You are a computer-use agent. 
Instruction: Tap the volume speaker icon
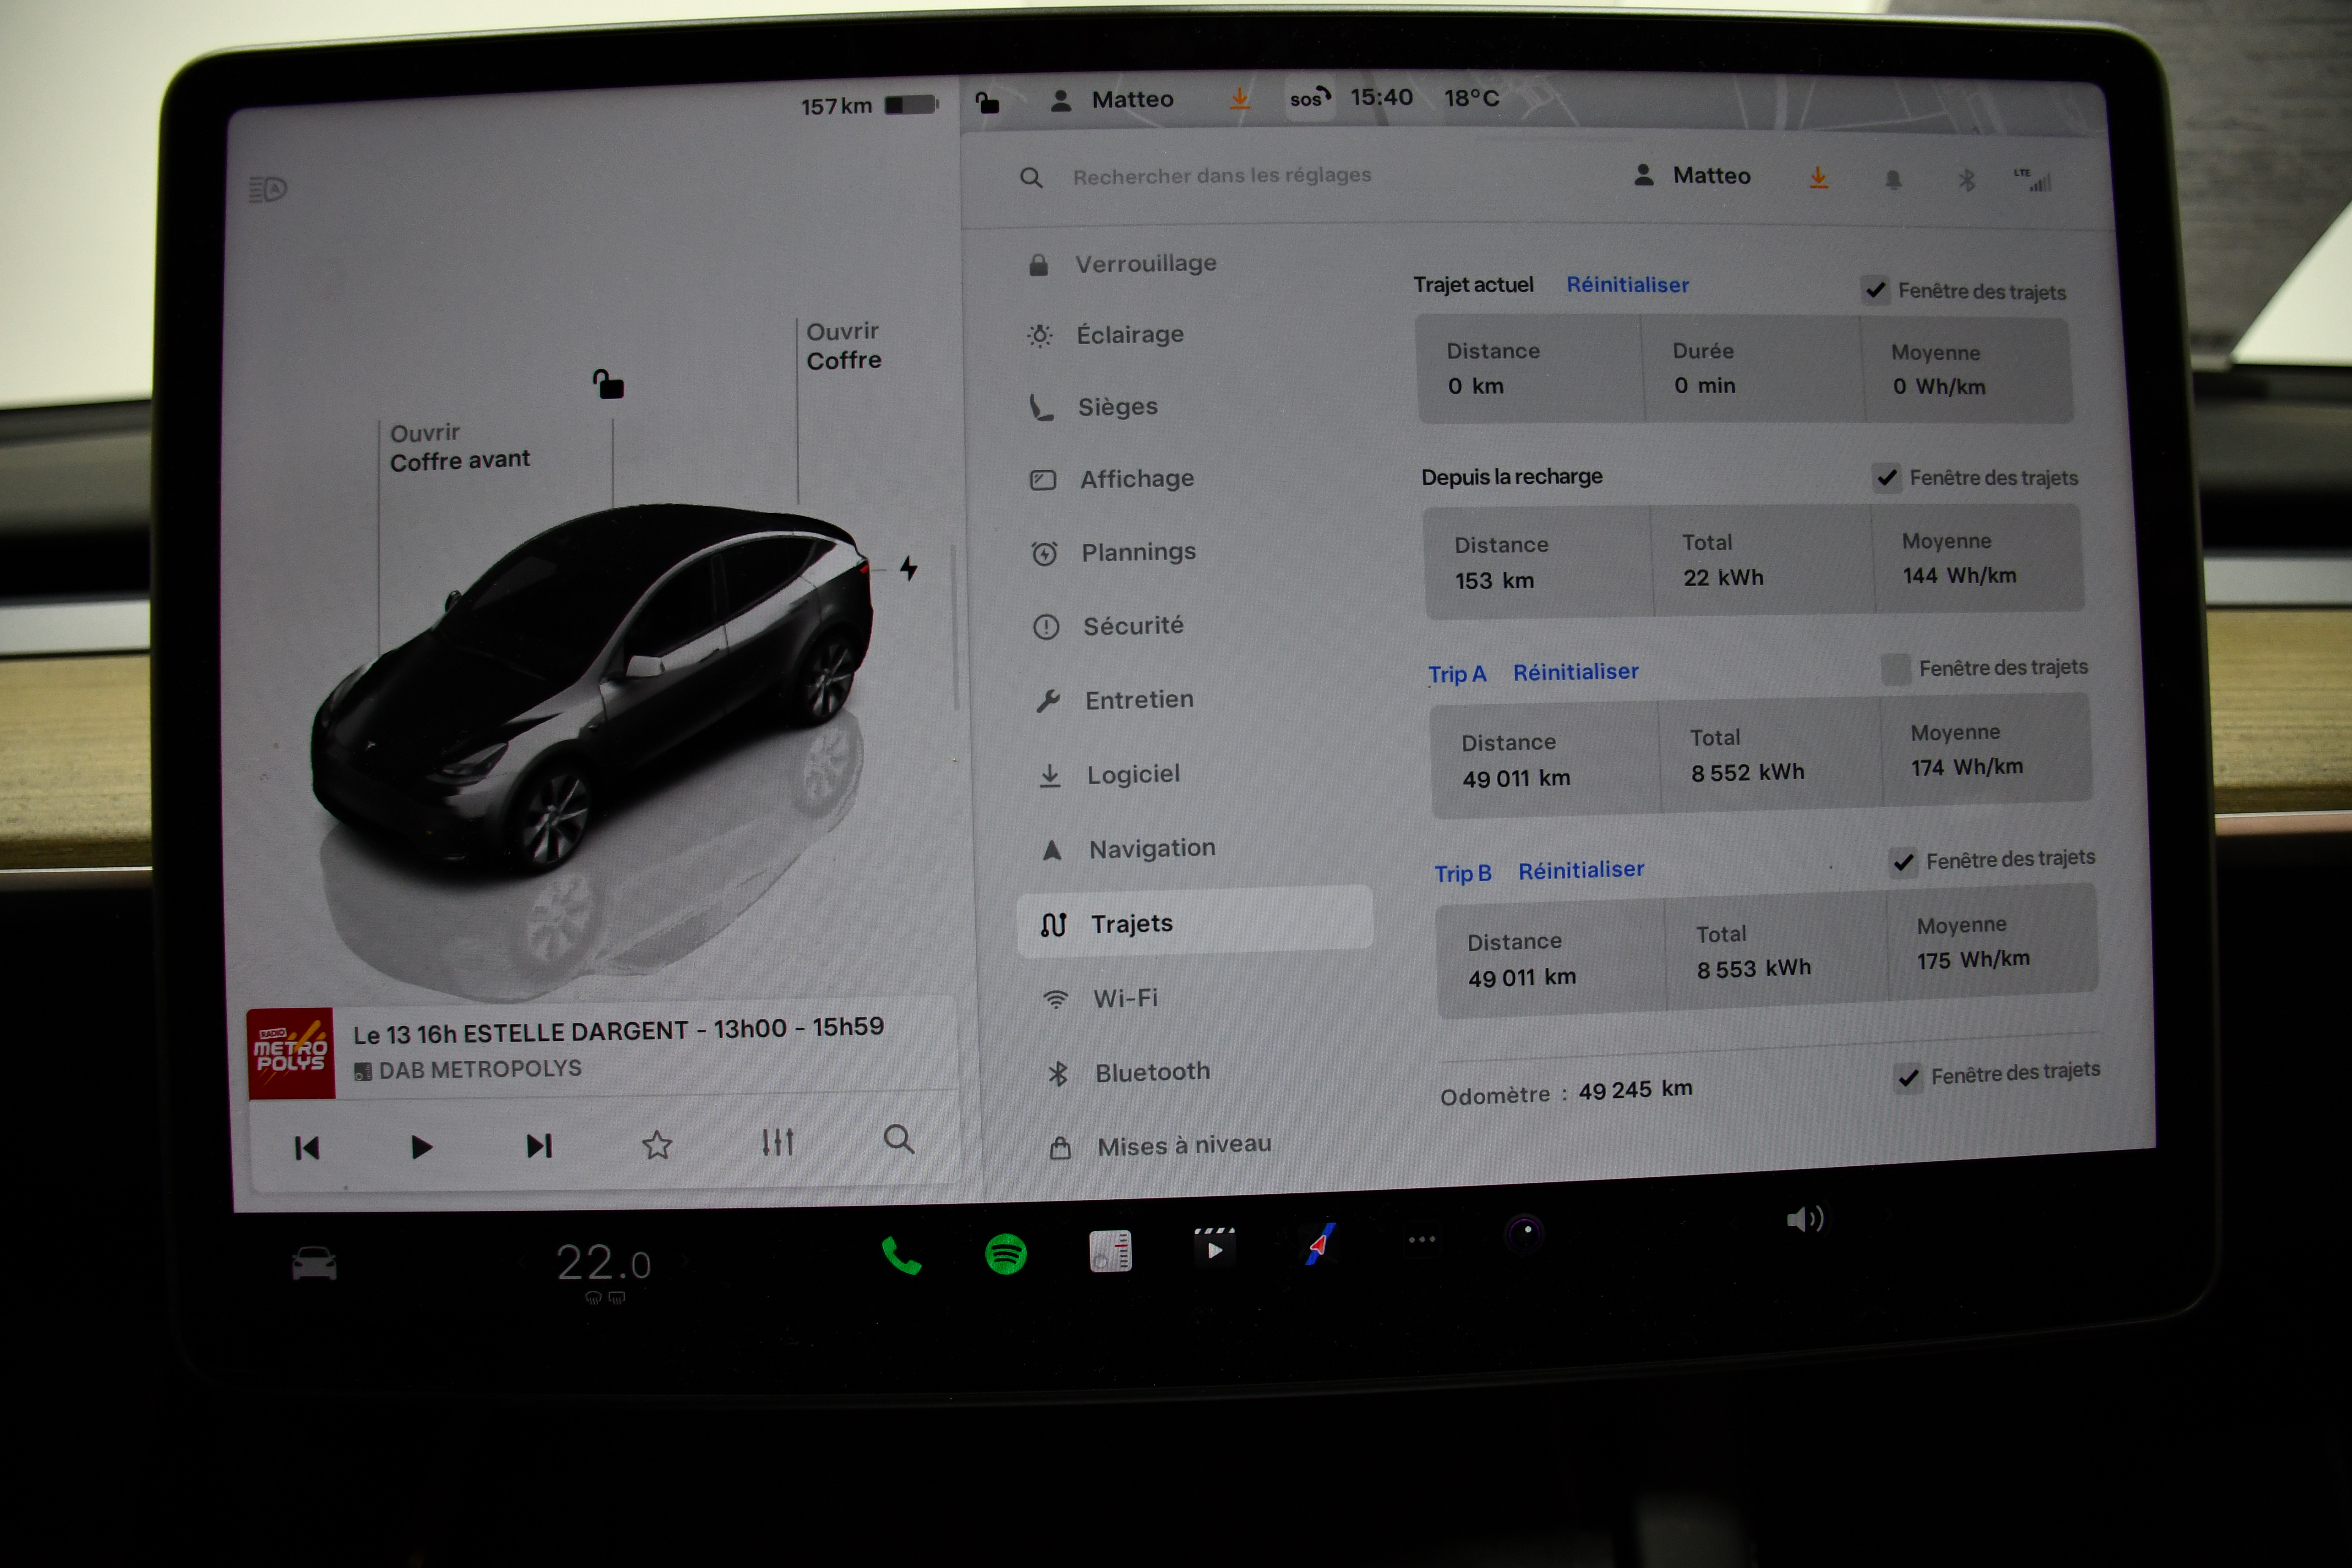click(1805, 1219)
